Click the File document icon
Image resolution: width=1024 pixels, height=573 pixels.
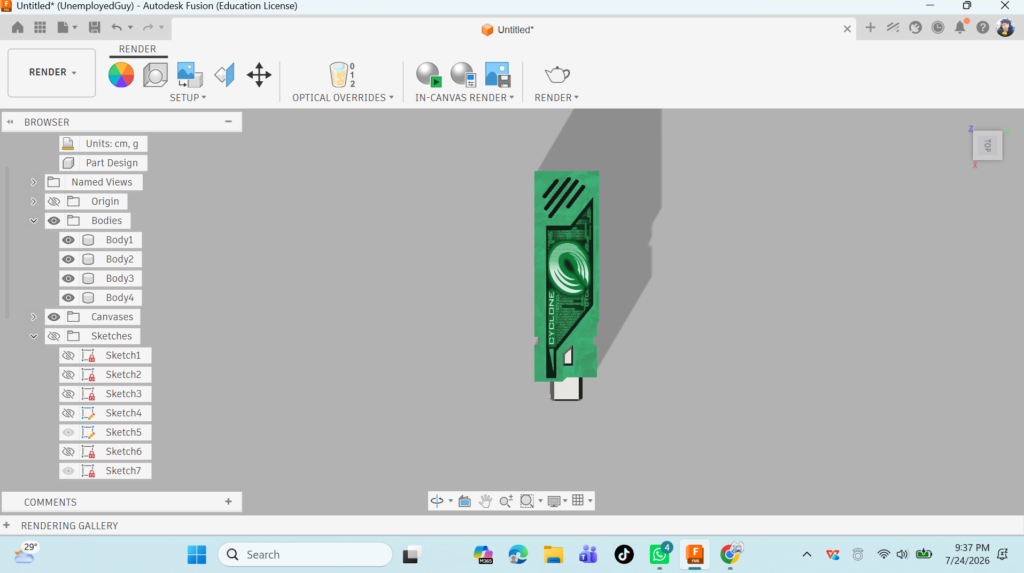(63, 27)
